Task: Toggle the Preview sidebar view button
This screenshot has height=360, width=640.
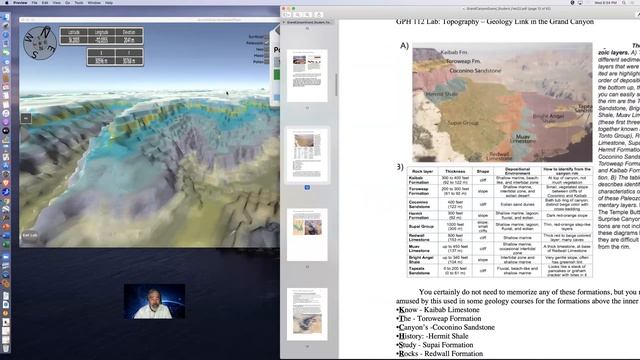Action: tap(287, 15)
